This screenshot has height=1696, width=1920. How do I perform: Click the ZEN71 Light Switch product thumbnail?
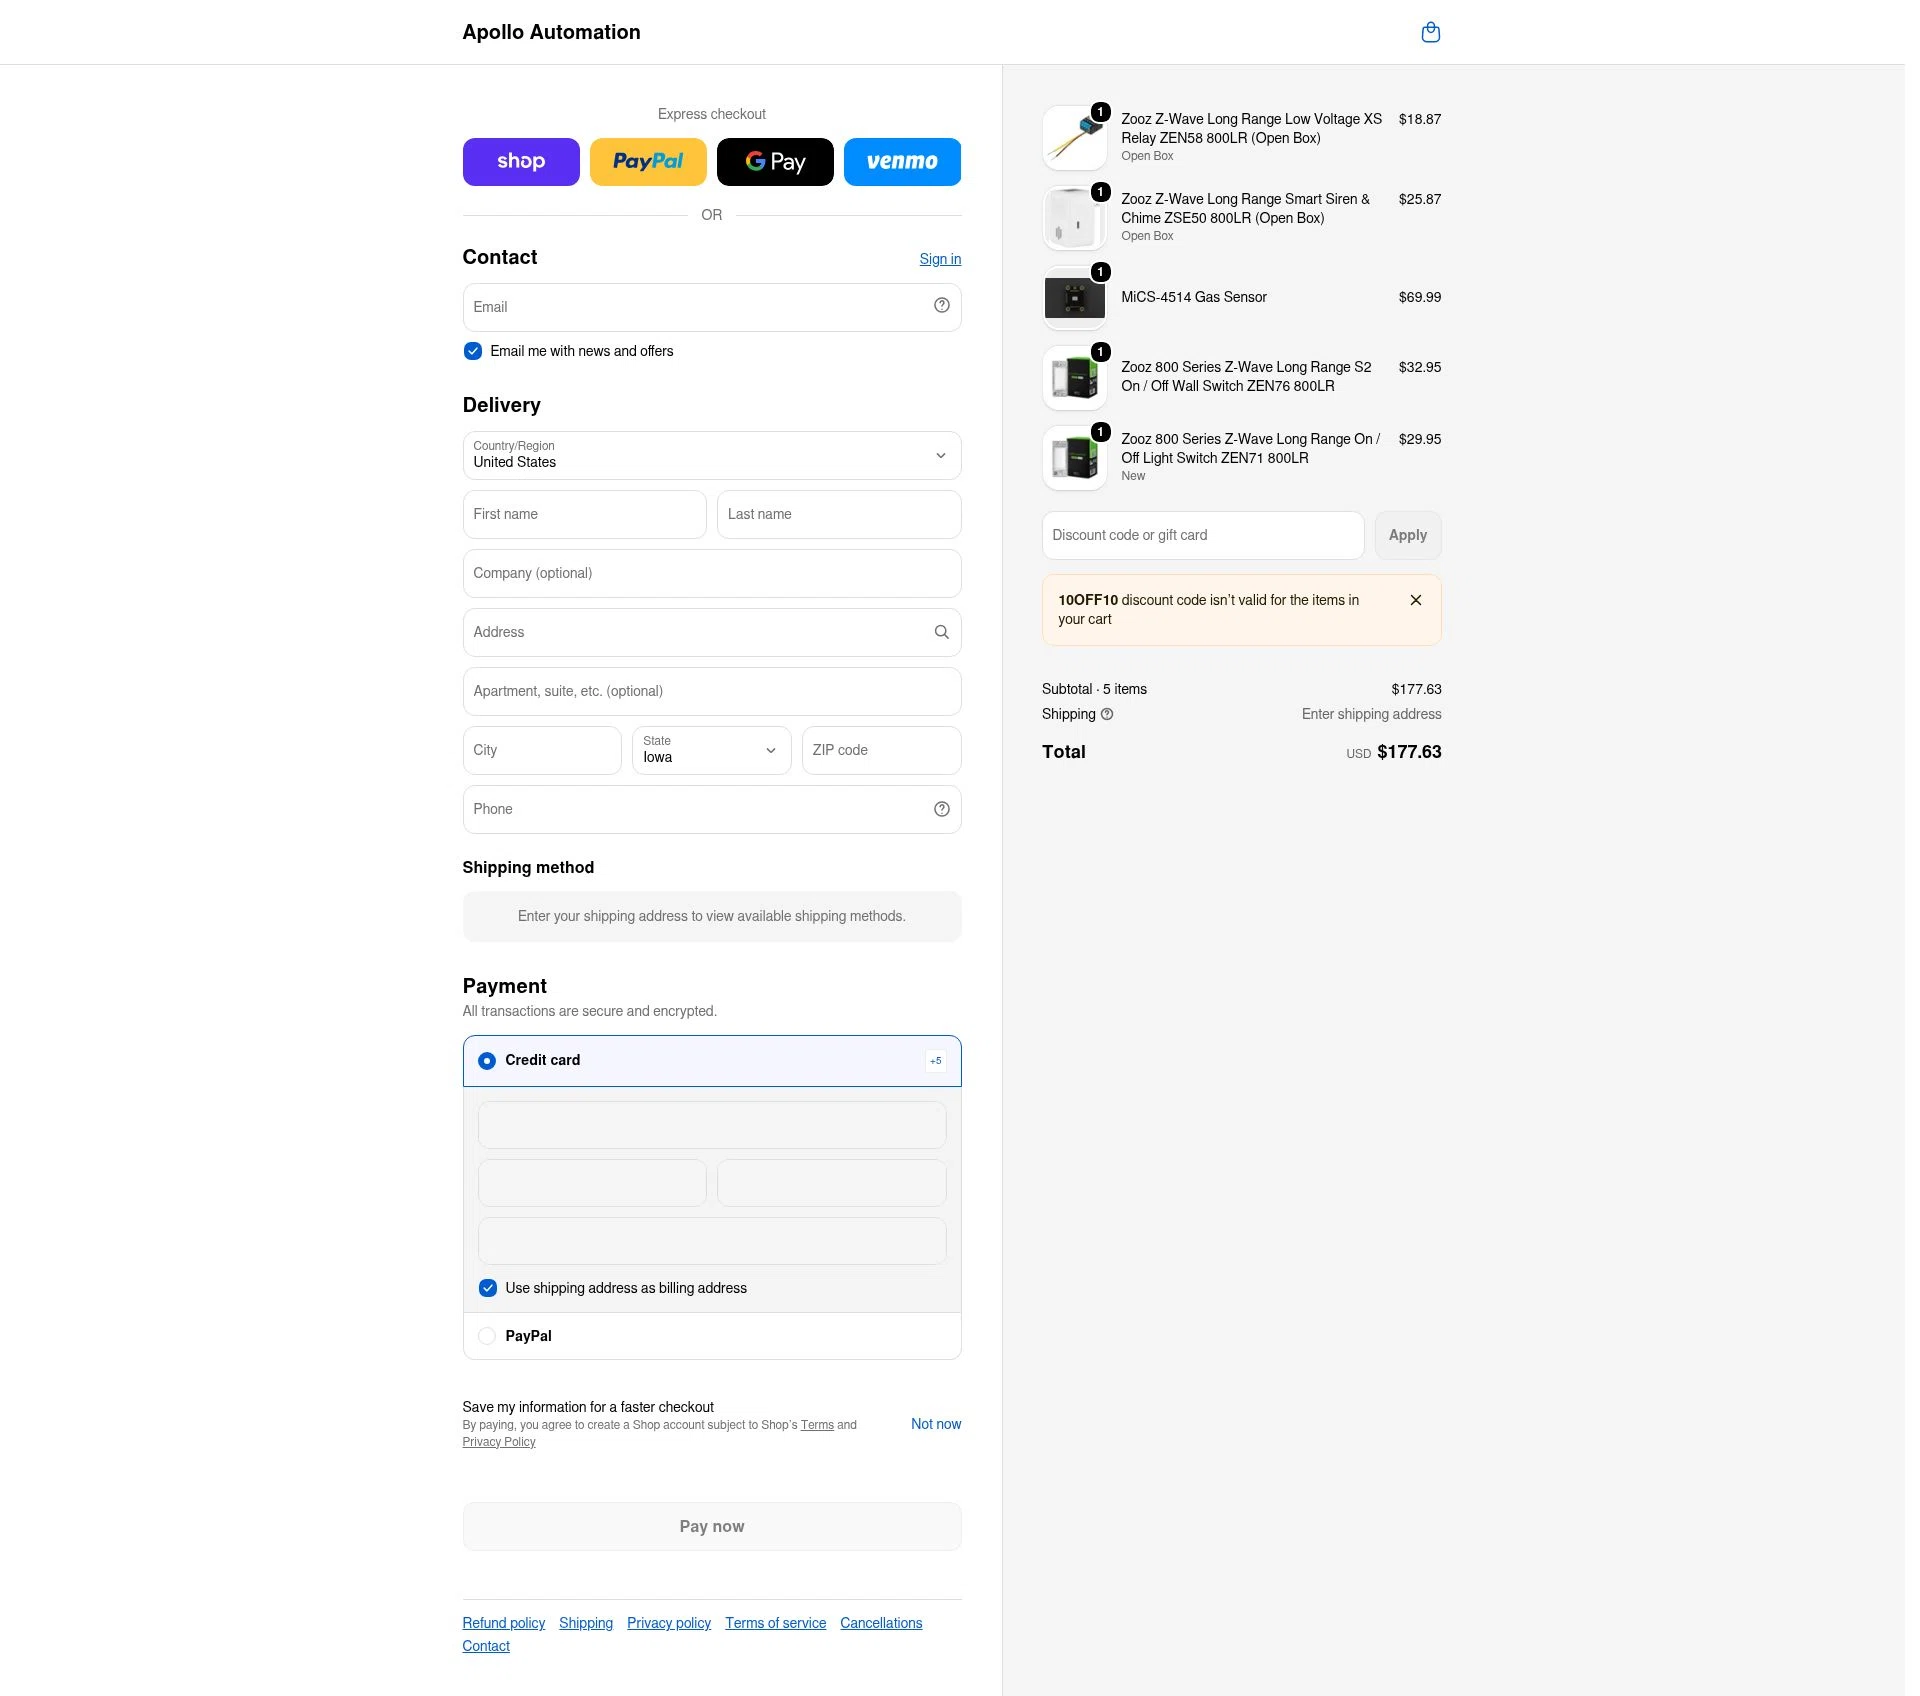click(1075, 458)
